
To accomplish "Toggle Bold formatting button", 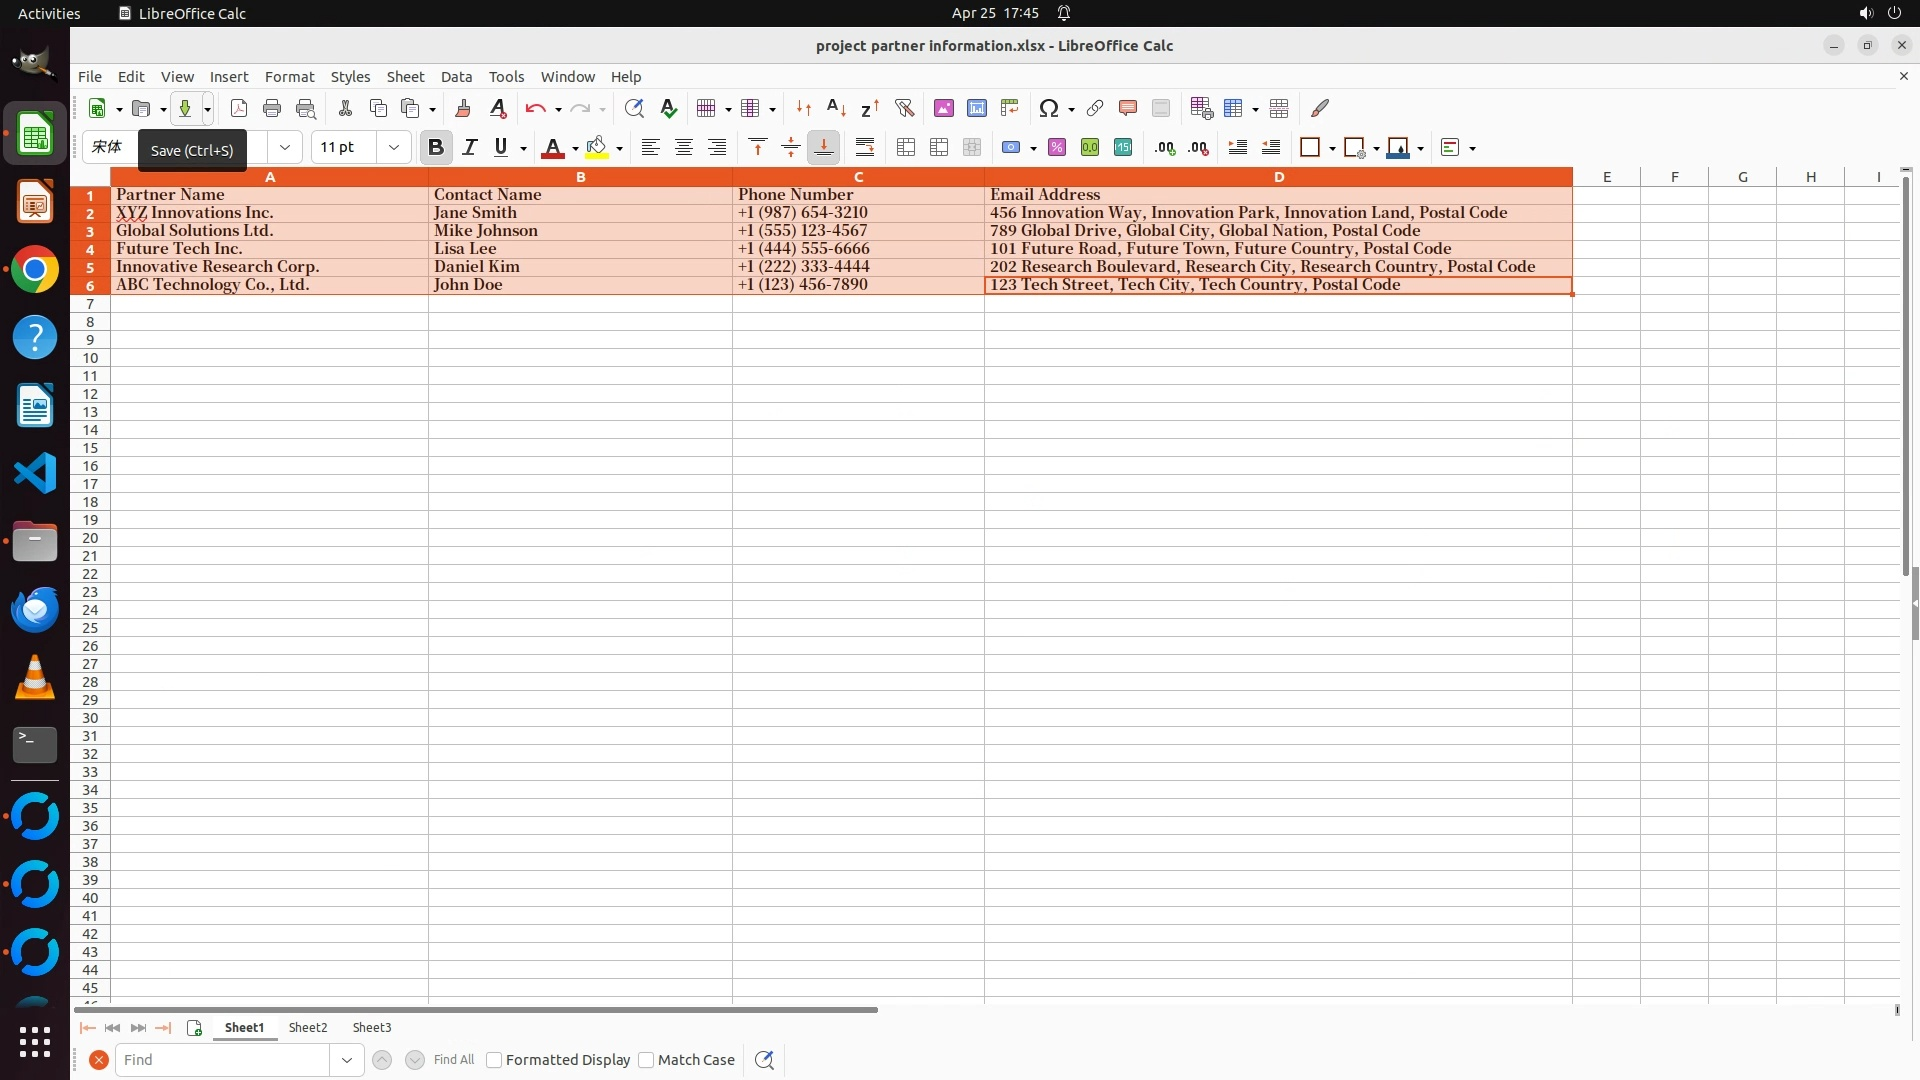I will pyautogui.click(x=435, y=147).
